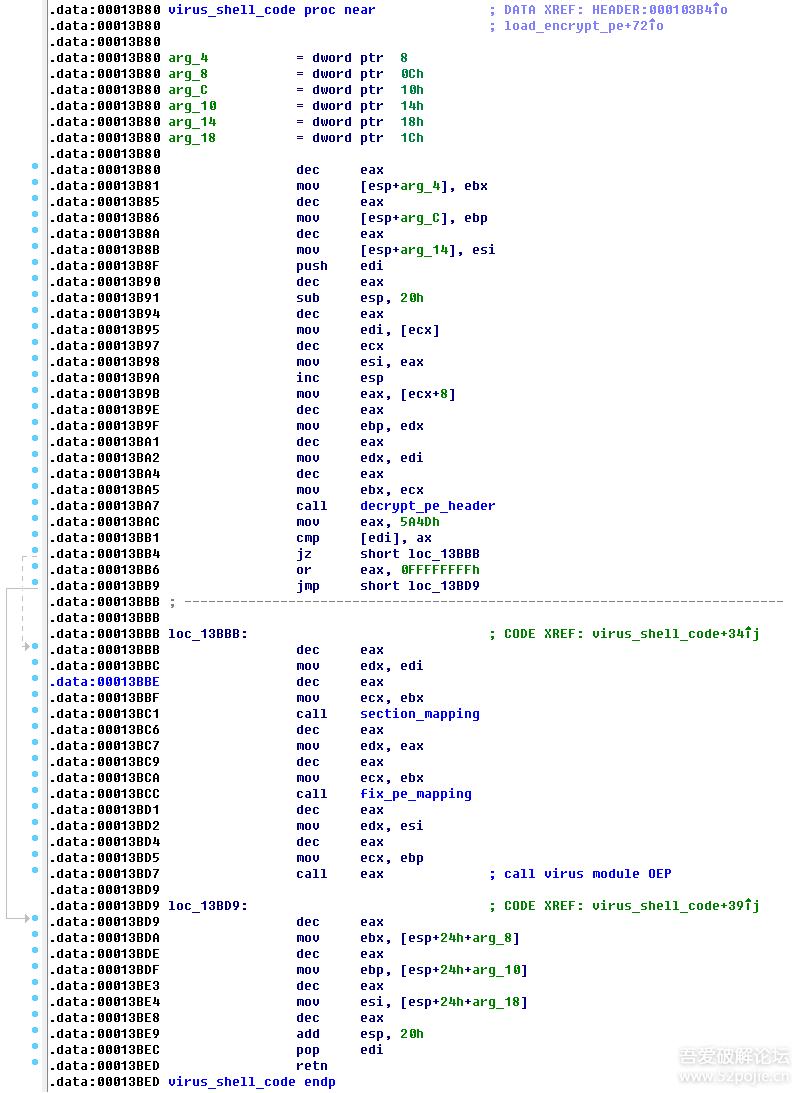Click the comment 'call virus module OEP'
Image resolution: width=799 pixels, height=1093 pixels.
point(588,874)
